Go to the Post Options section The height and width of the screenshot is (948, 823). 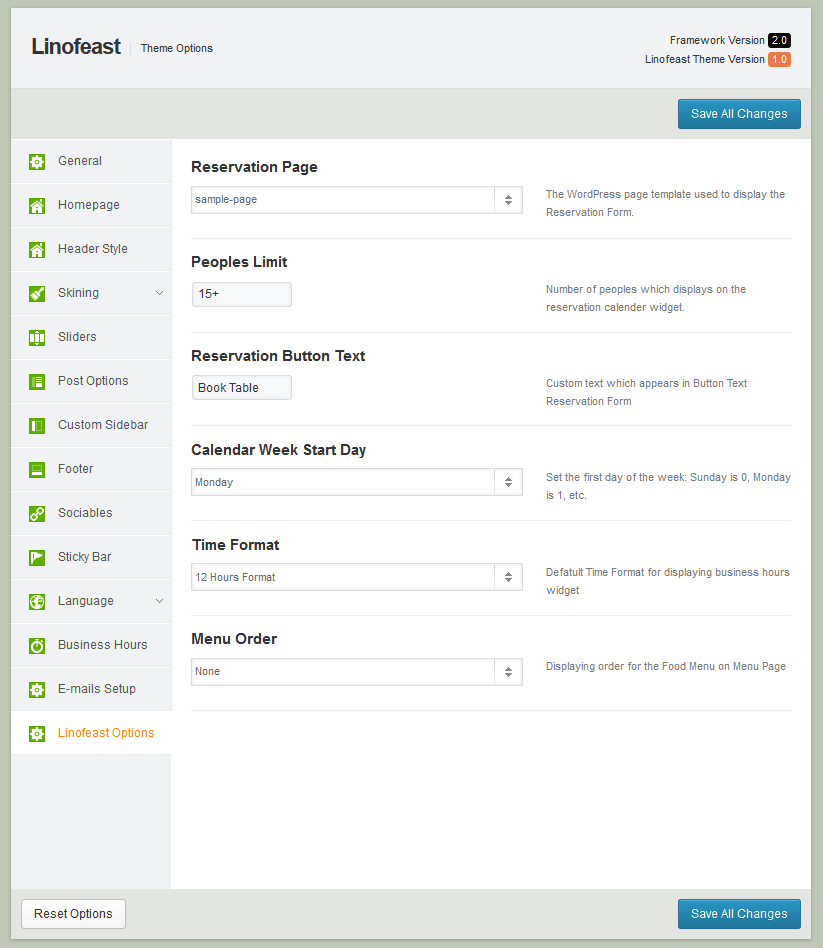[93, 381]
